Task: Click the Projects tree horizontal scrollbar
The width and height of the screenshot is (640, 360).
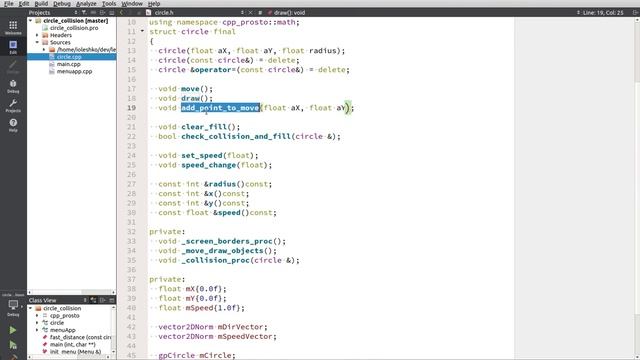Action: tap(71, 292)
